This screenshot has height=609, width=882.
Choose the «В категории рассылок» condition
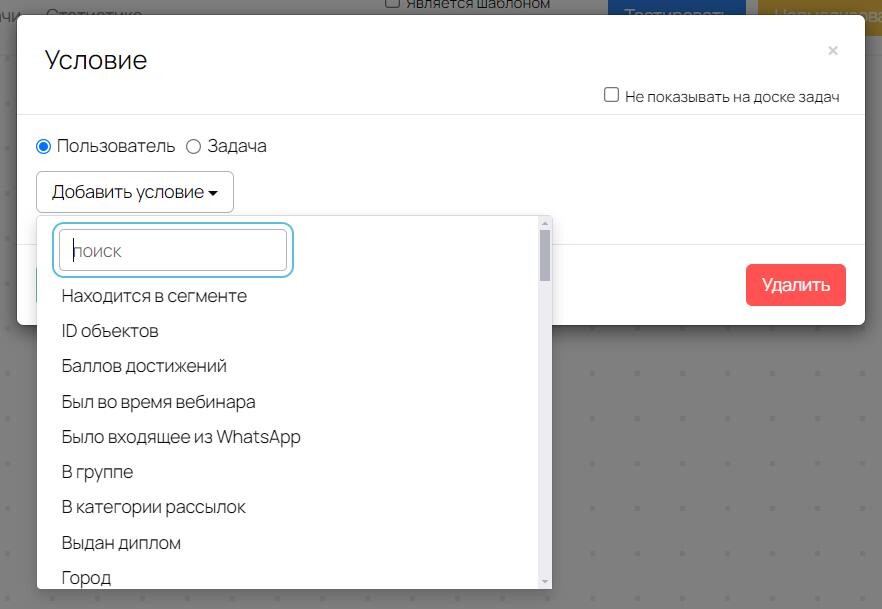[x=152, y=507]
